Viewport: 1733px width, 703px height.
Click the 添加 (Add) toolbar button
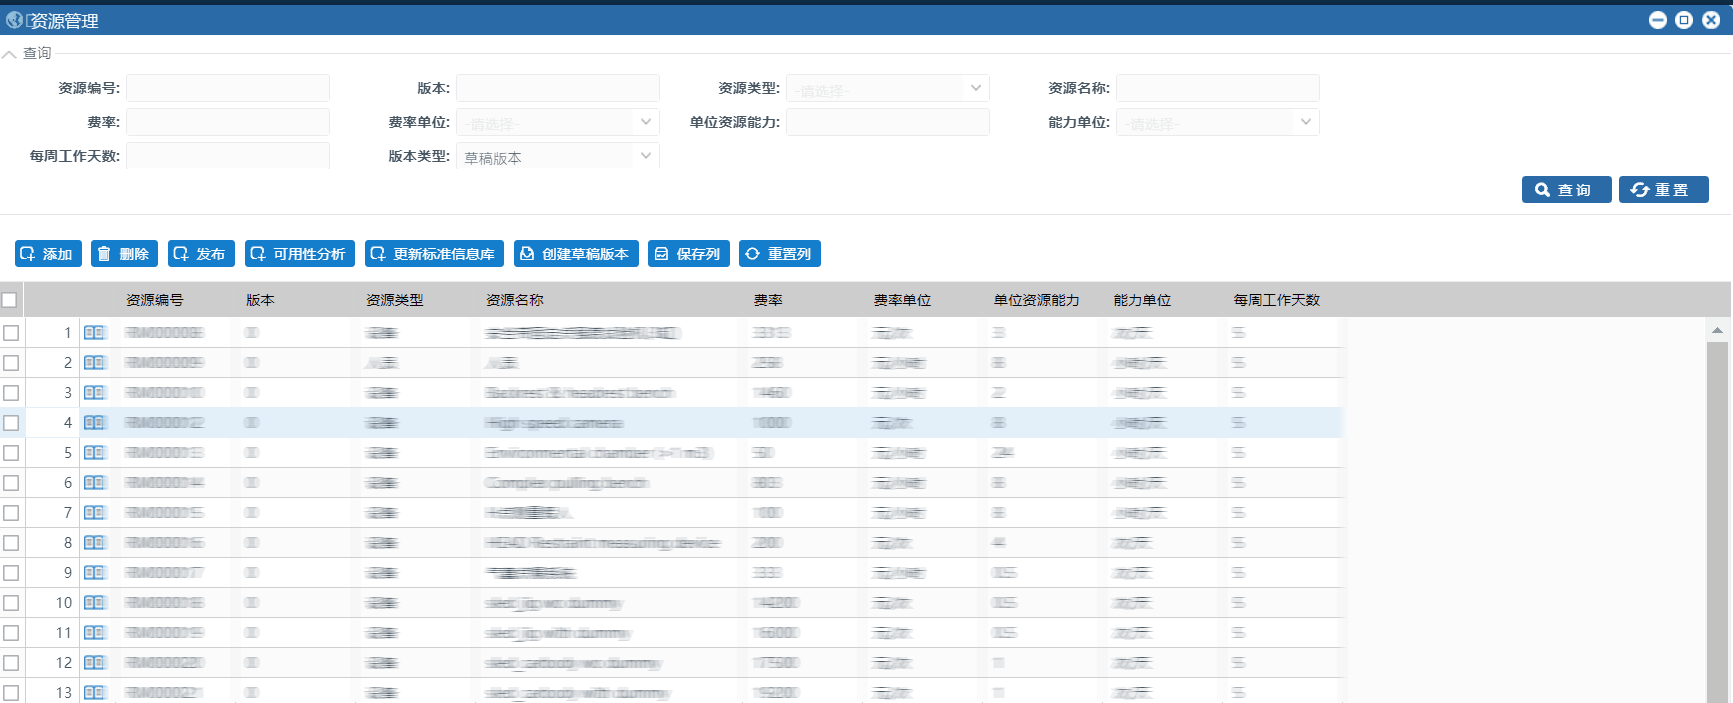(48, 254)
